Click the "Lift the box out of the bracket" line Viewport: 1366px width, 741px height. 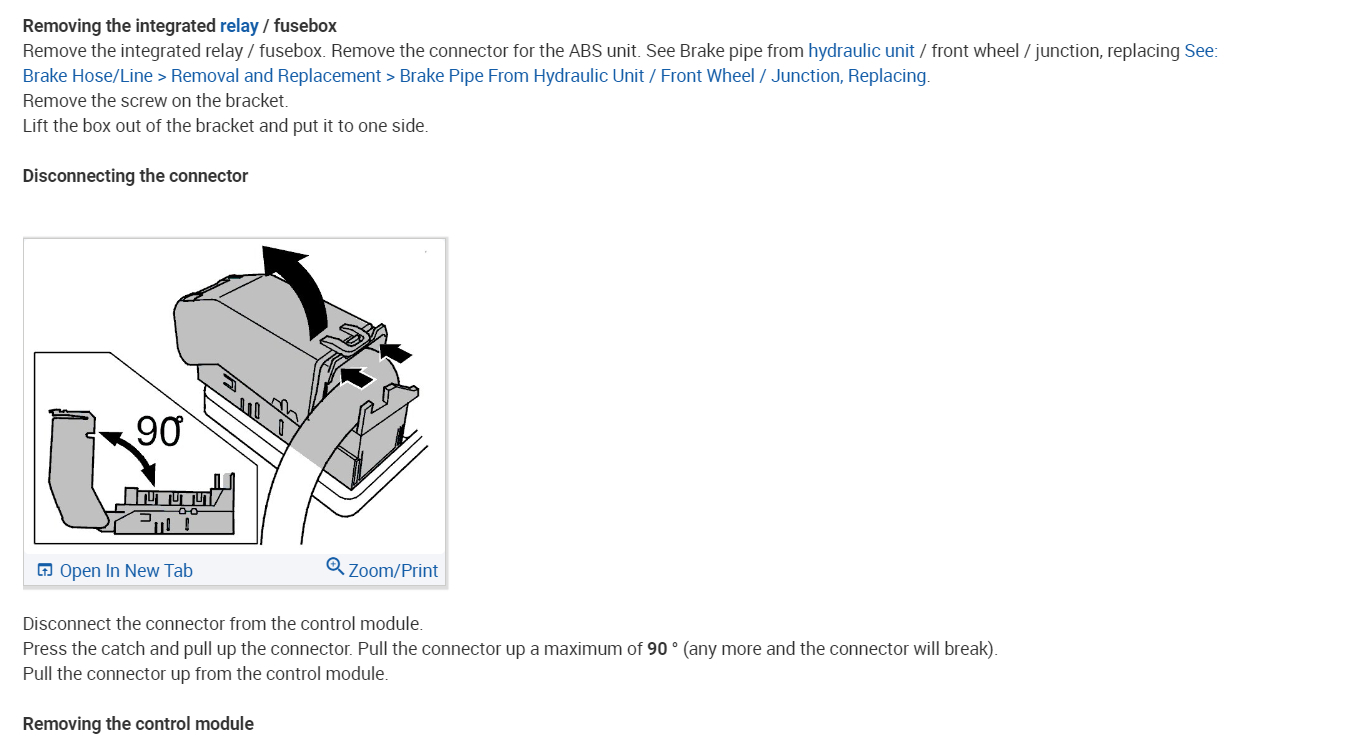[x=225, y=126]
